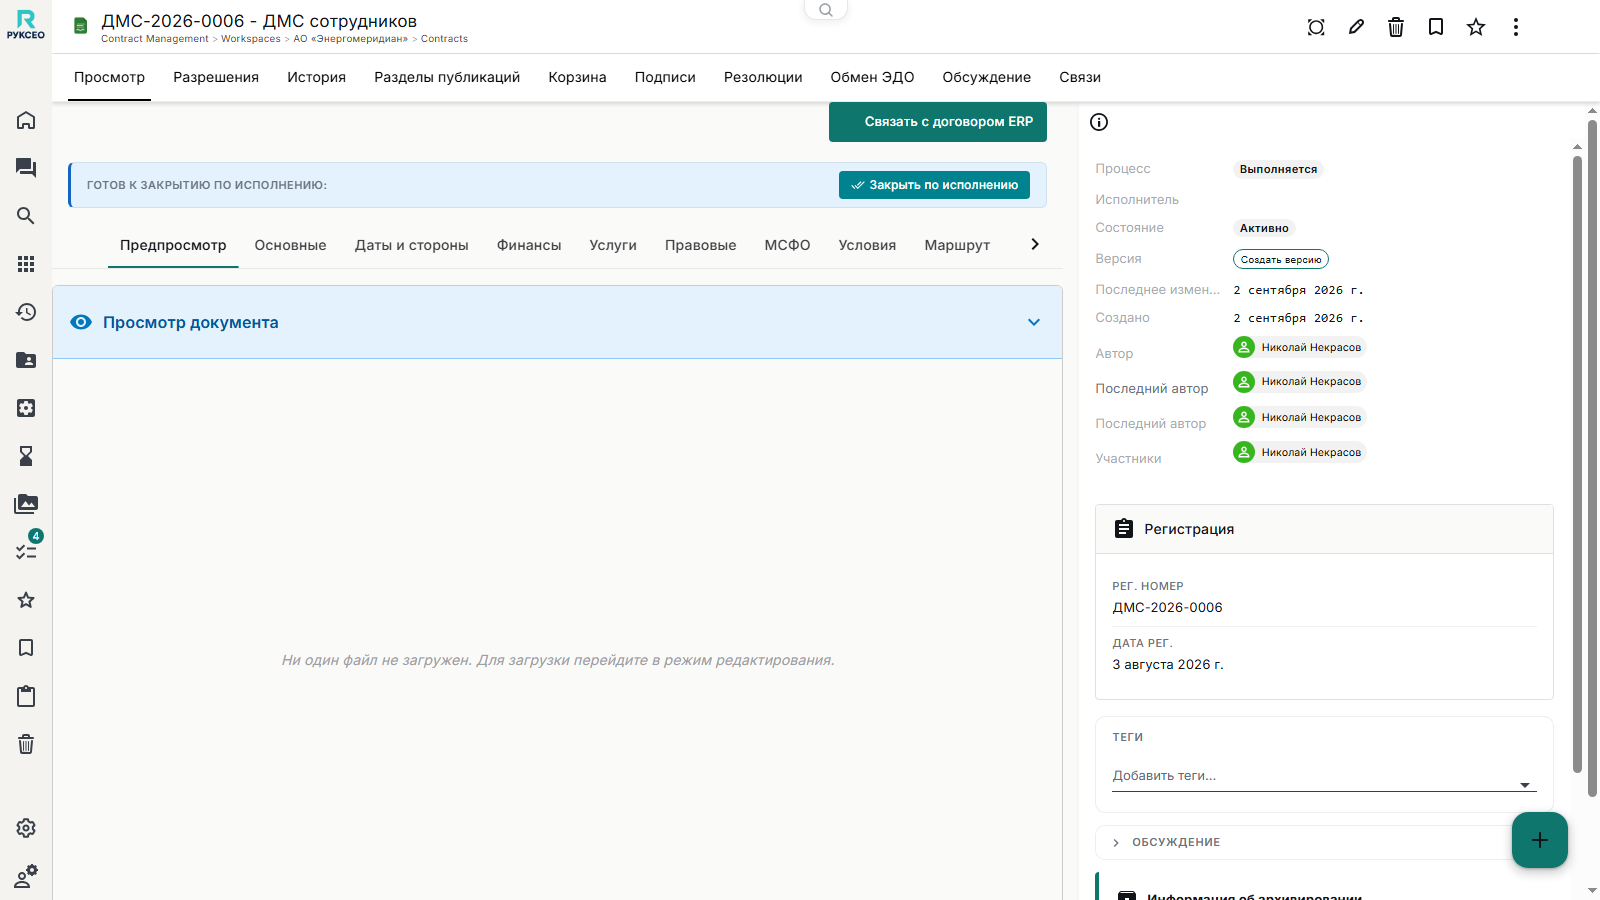This screenshot has height=900, width=1600.
Task: Click the header focus frame icon
Action: pyautogui.click(x=1316, y=27)
